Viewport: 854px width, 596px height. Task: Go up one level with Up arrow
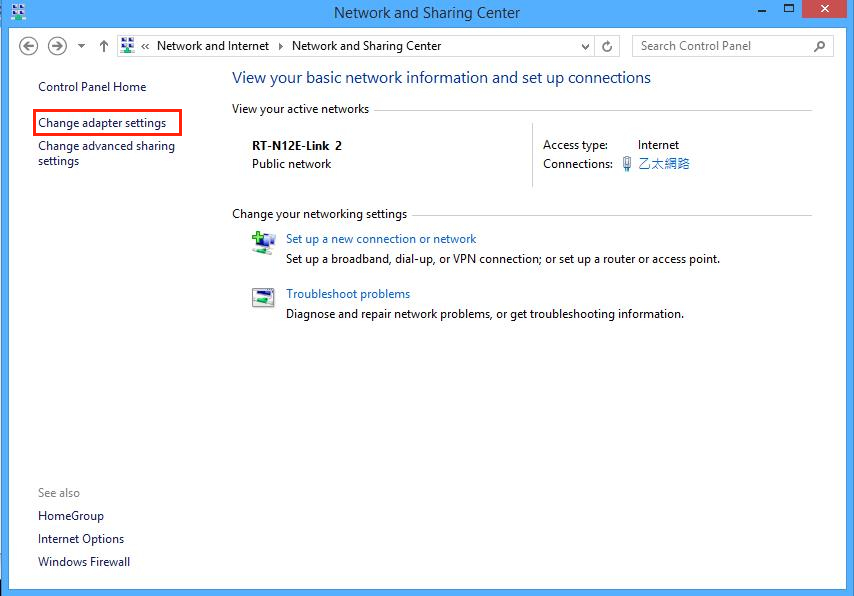click(103, 46)
